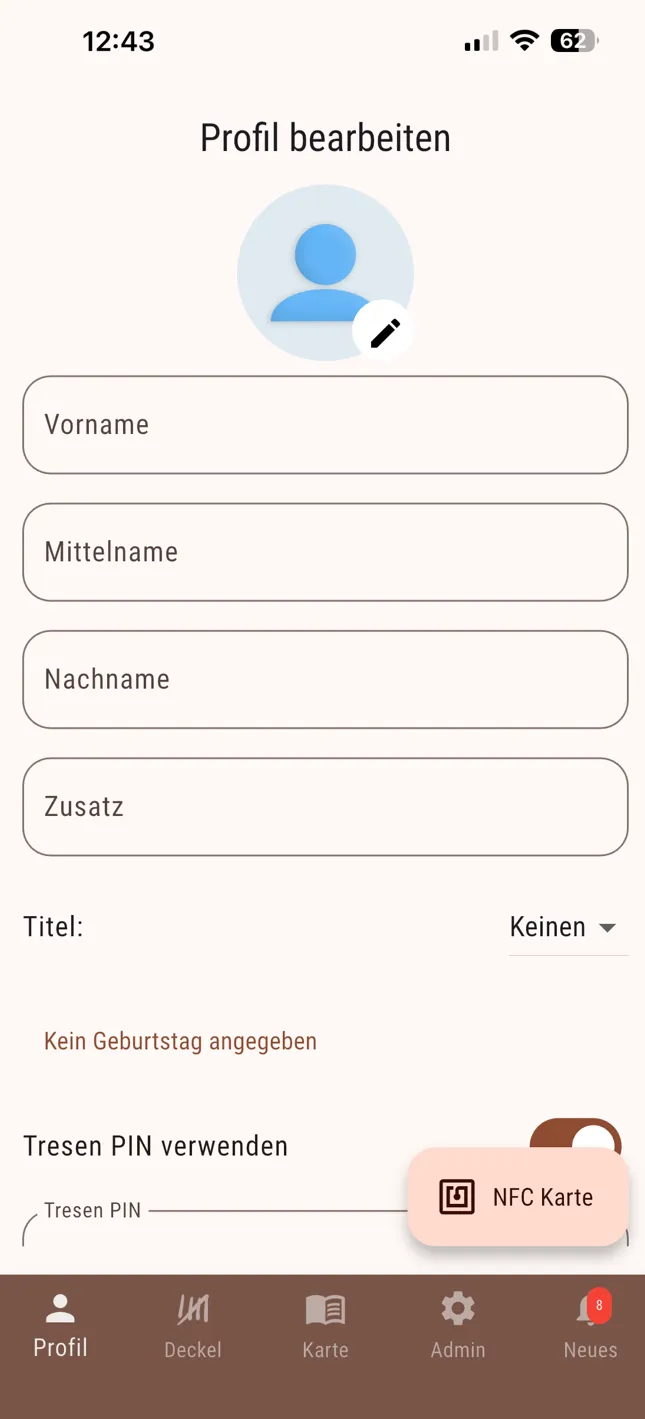Image resolution: width=645 pixels, height=1419 pixels.
Task: Click the NFC symbol inside the NFC Karte button
Action: [456, 1196]
